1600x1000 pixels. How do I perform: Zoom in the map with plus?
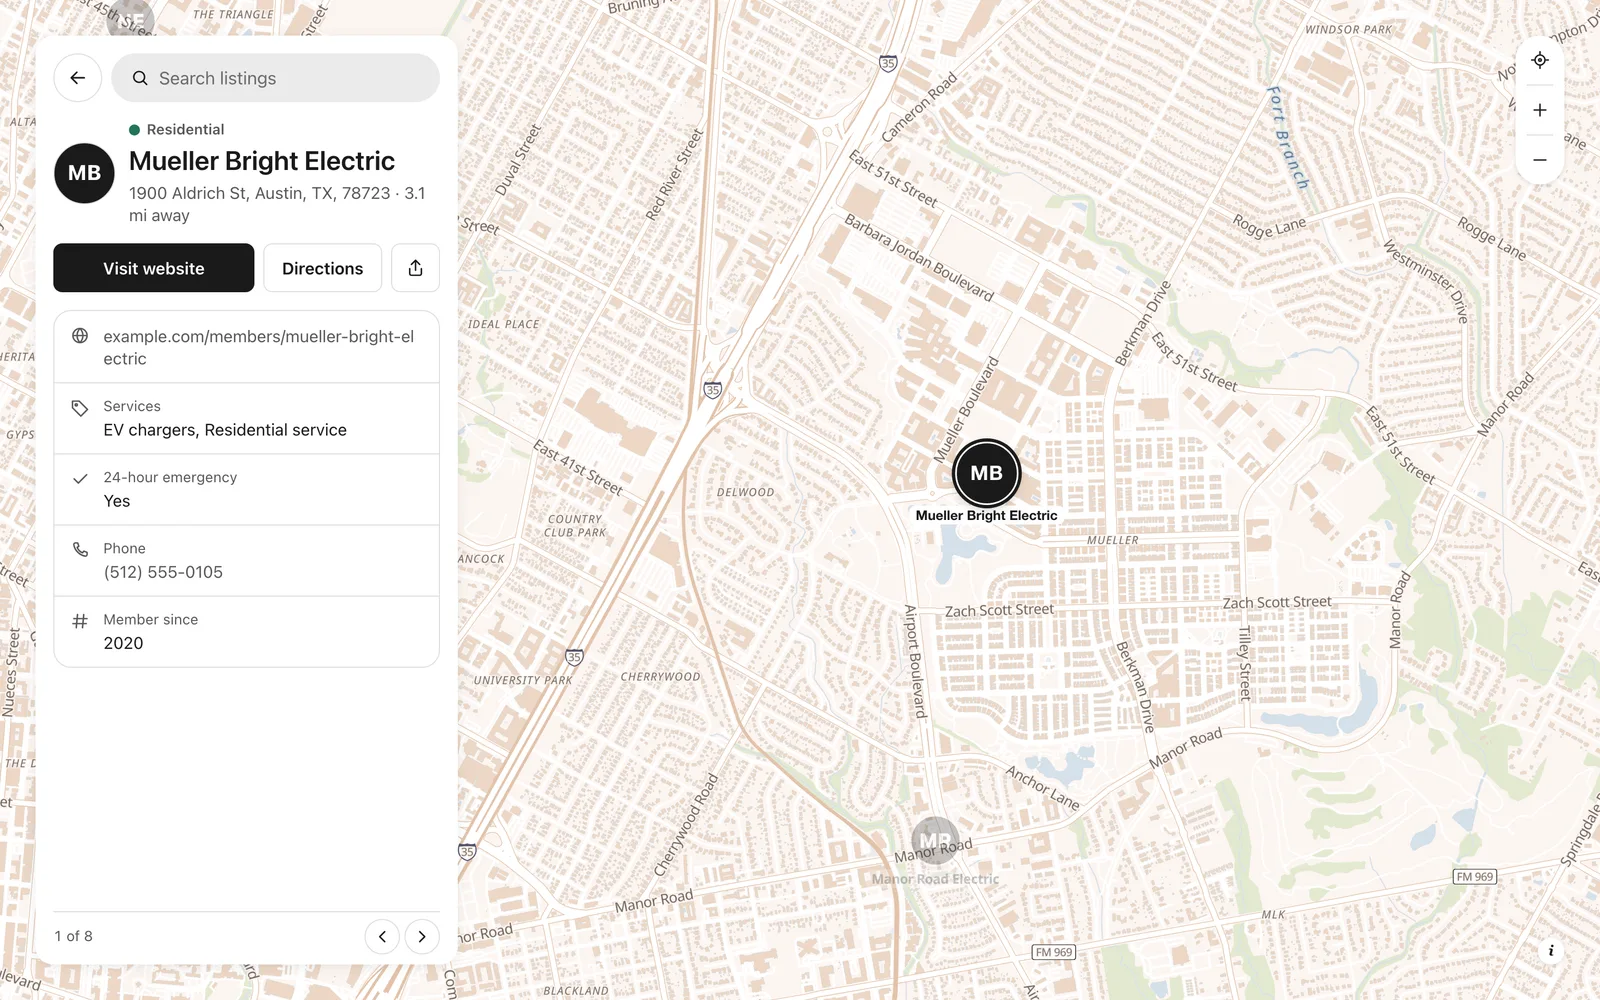(1540, 110)
